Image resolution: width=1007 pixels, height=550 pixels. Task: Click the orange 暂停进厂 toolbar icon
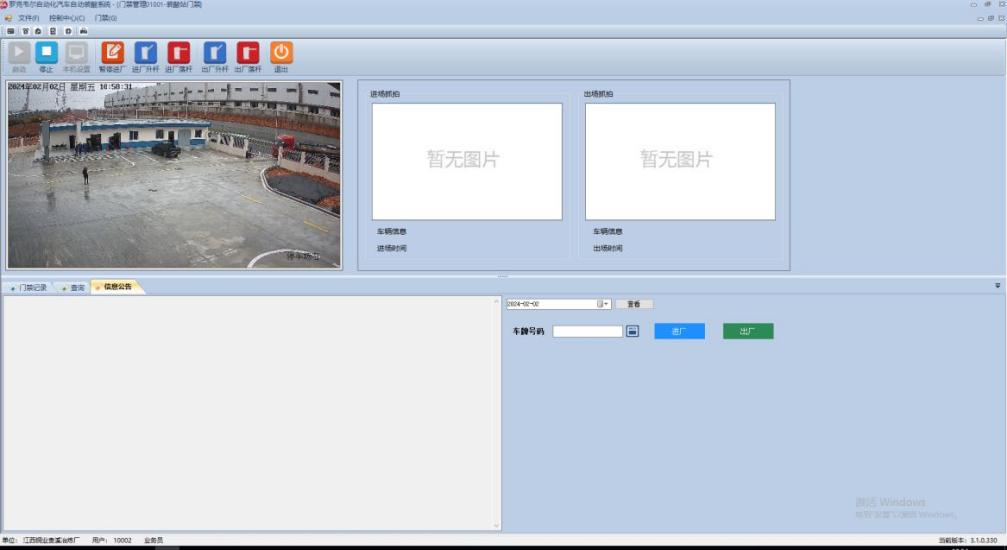click(113, 53)
